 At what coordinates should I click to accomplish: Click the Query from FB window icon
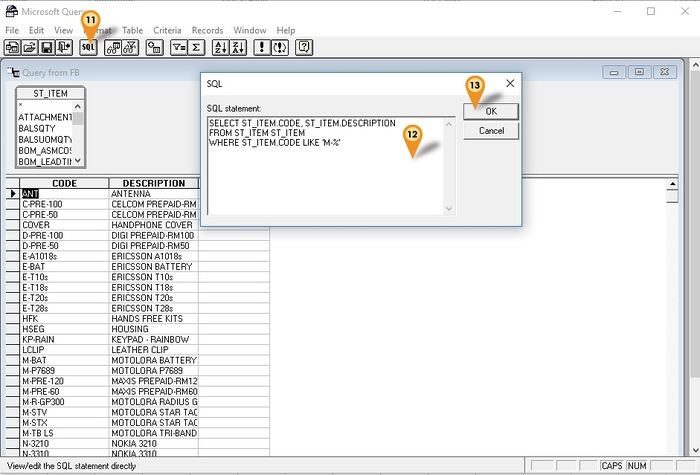point(13,72)
